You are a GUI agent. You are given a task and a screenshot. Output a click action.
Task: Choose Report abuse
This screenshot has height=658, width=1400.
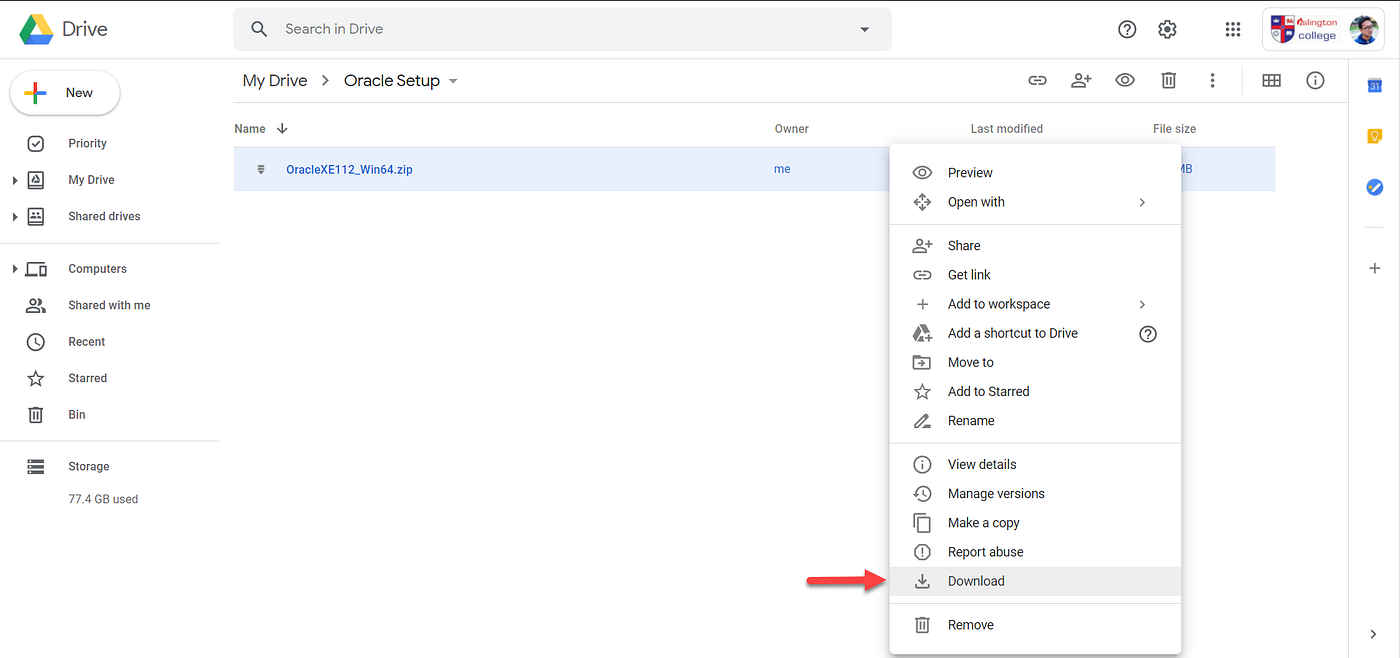pos(1035,552)
